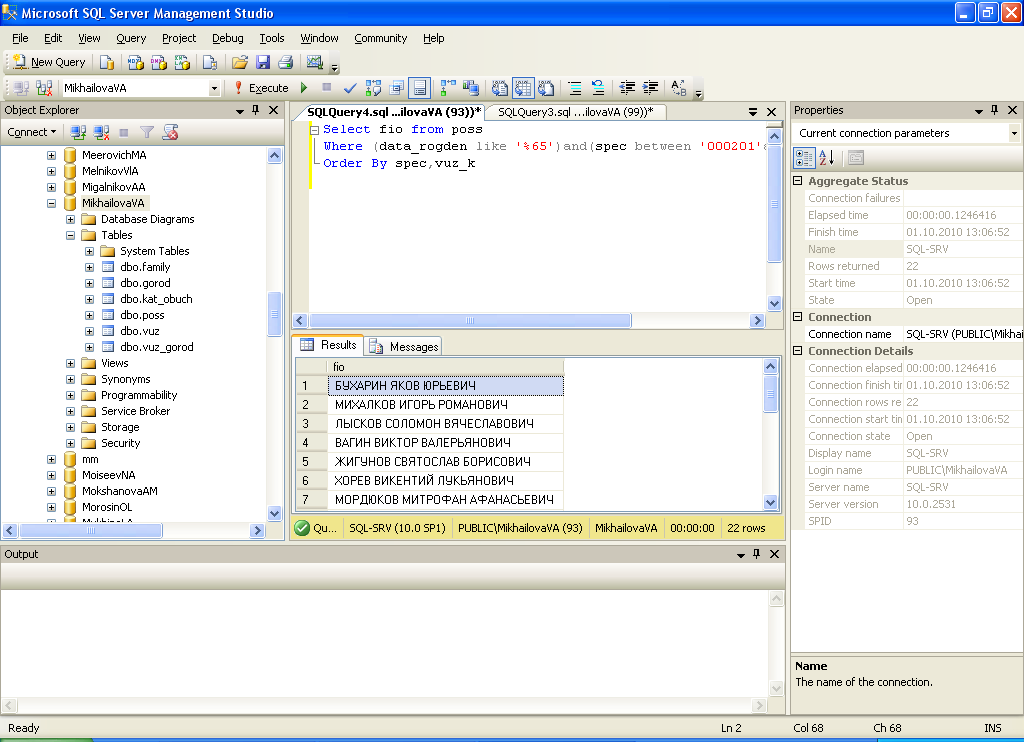The image size is (1024, 742).
Task: Collapse the MikhailovaVA database node
Action: [52, 203]
